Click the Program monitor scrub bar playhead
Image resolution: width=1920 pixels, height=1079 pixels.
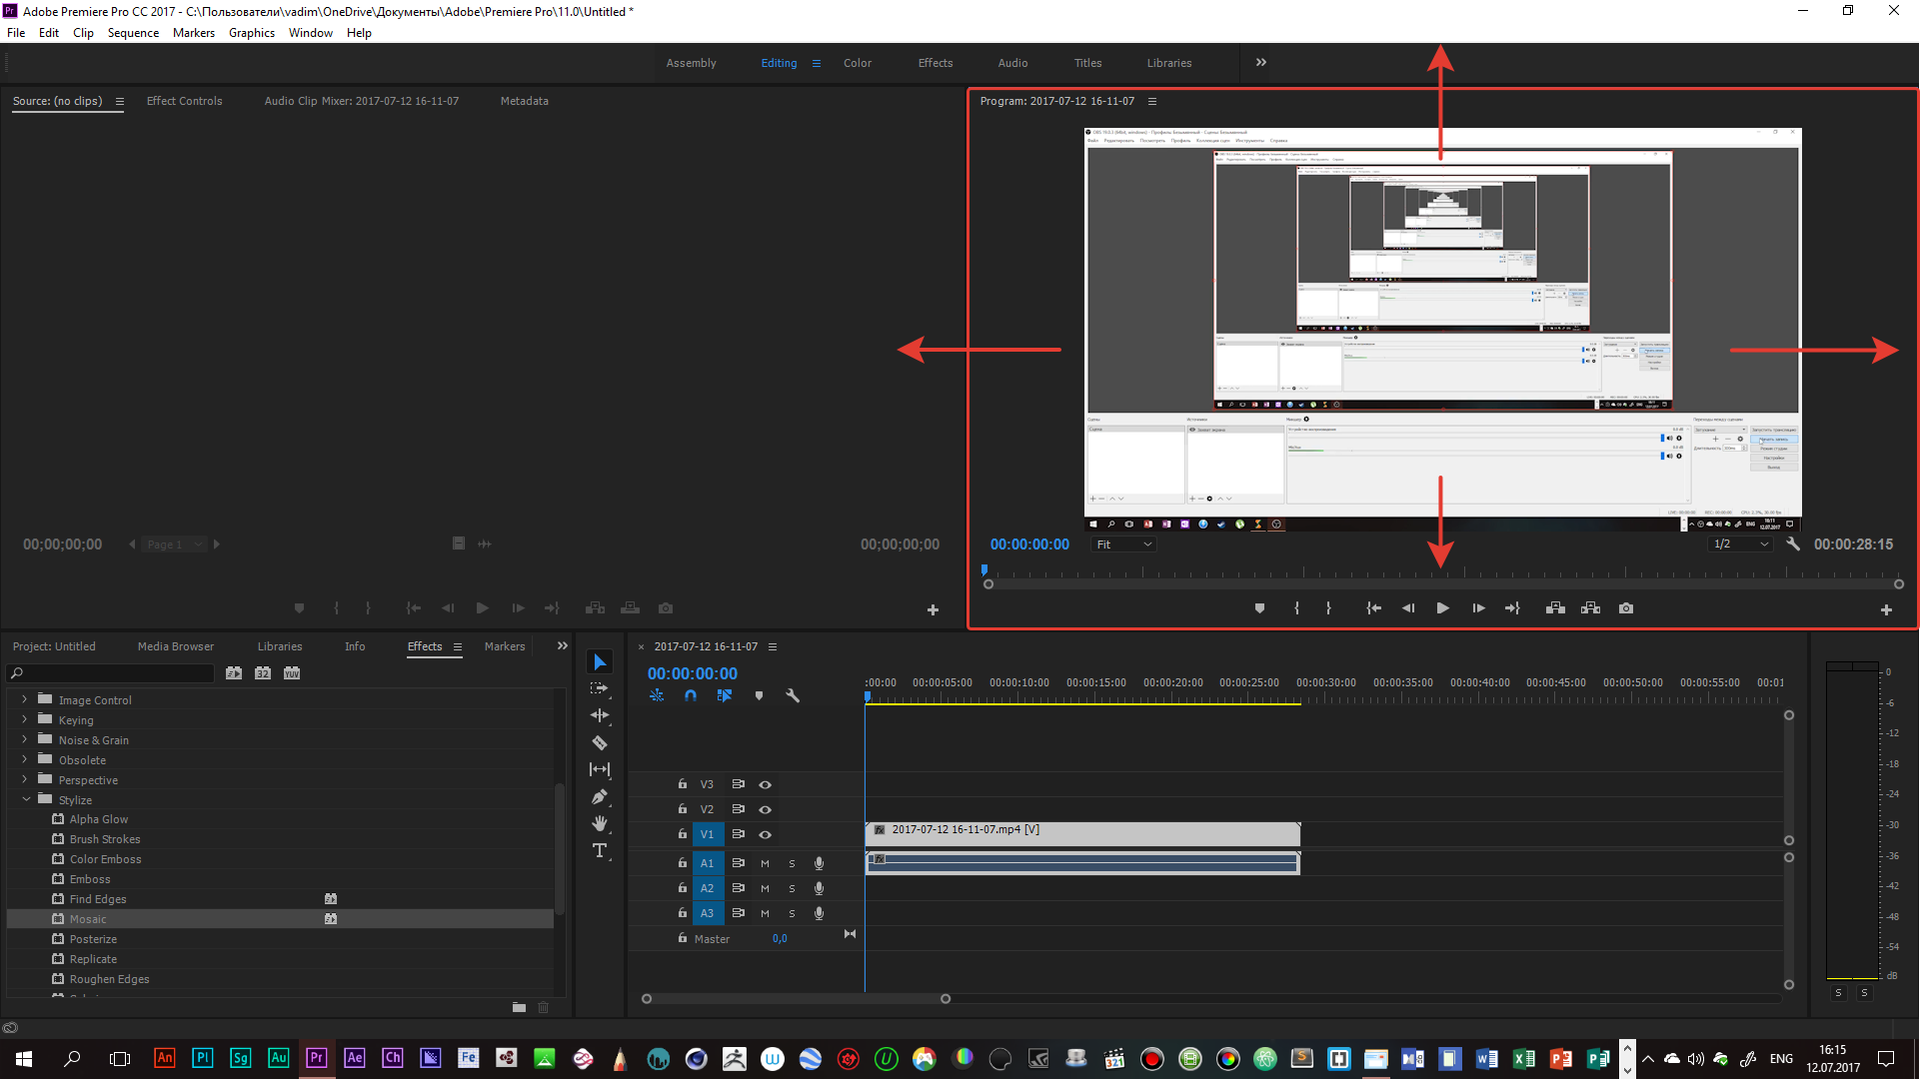pyautogui.click(x=984, y=570)
